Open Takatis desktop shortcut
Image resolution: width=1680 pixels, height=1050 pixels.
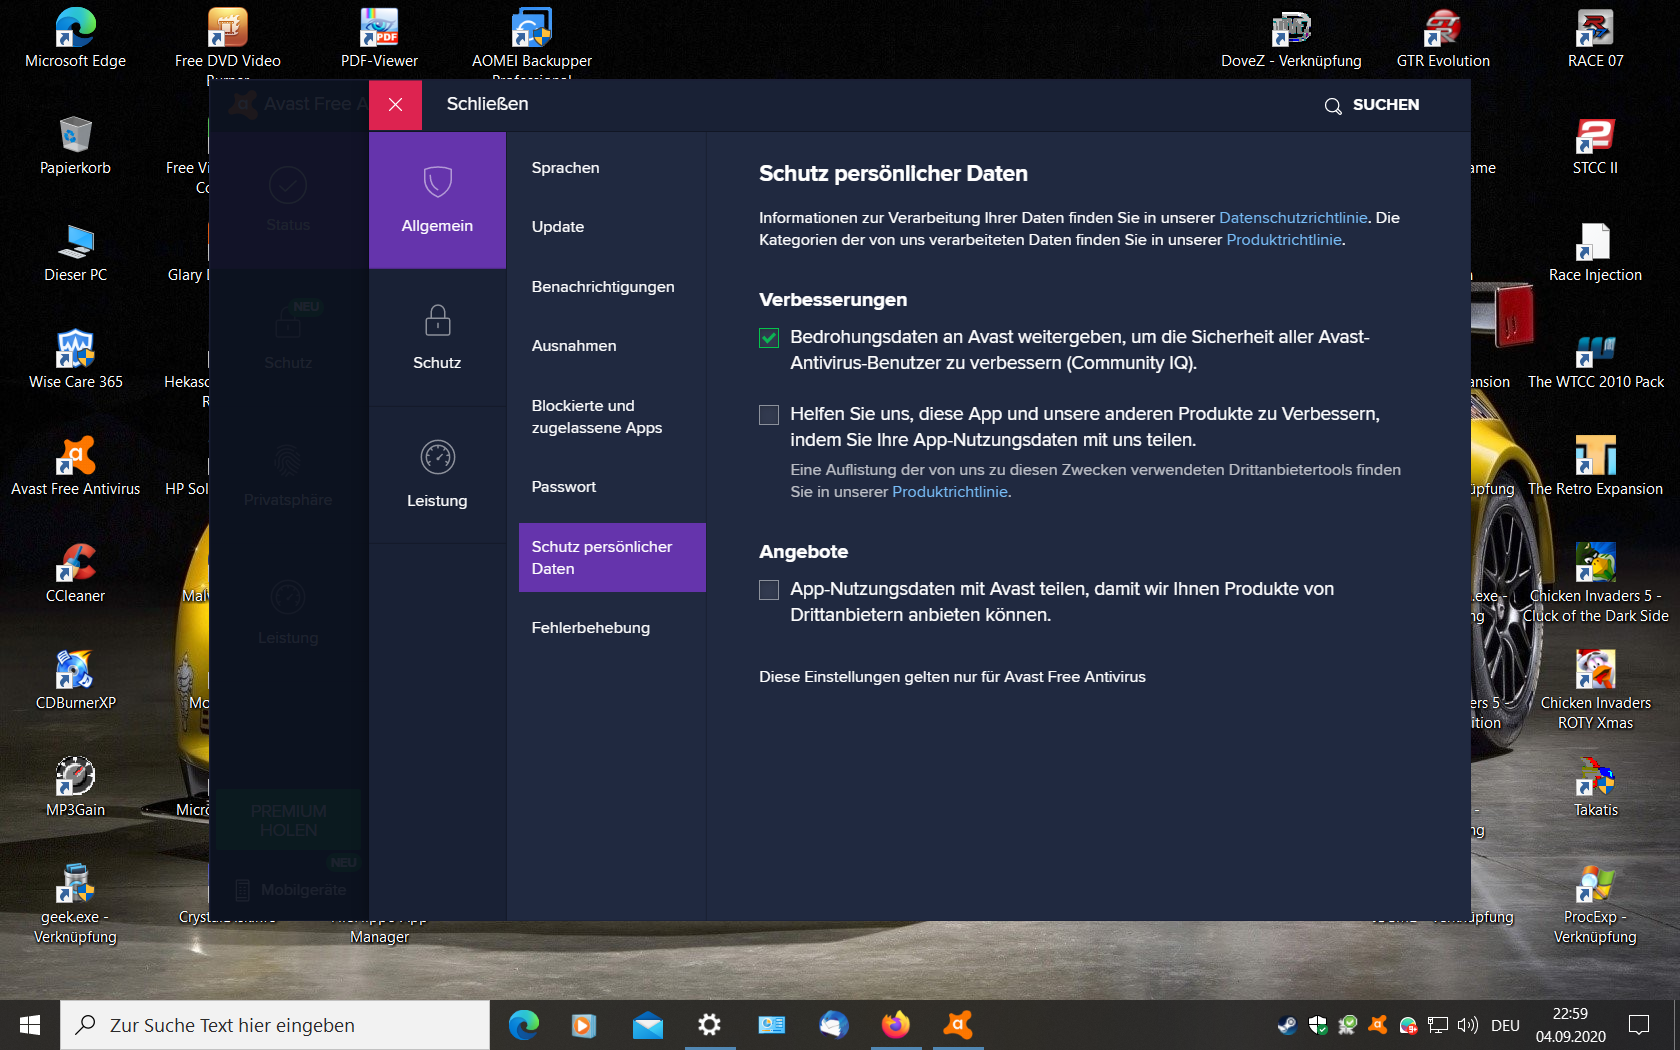coord(1595,787)
